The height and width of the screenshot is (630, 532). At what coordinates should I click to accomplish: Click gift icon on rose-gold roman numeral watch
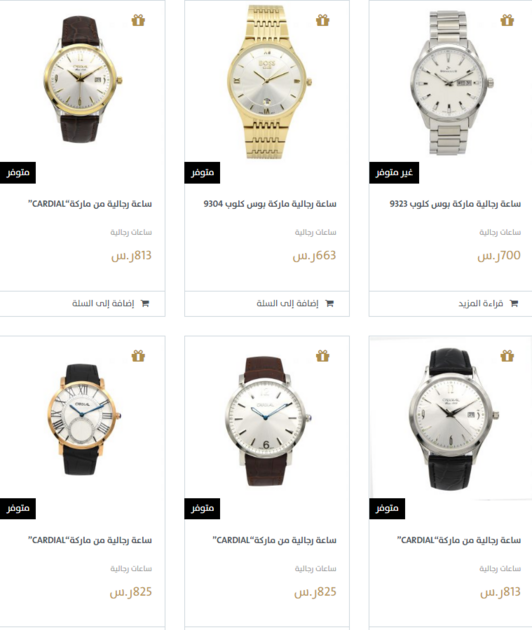coord(138,356)
